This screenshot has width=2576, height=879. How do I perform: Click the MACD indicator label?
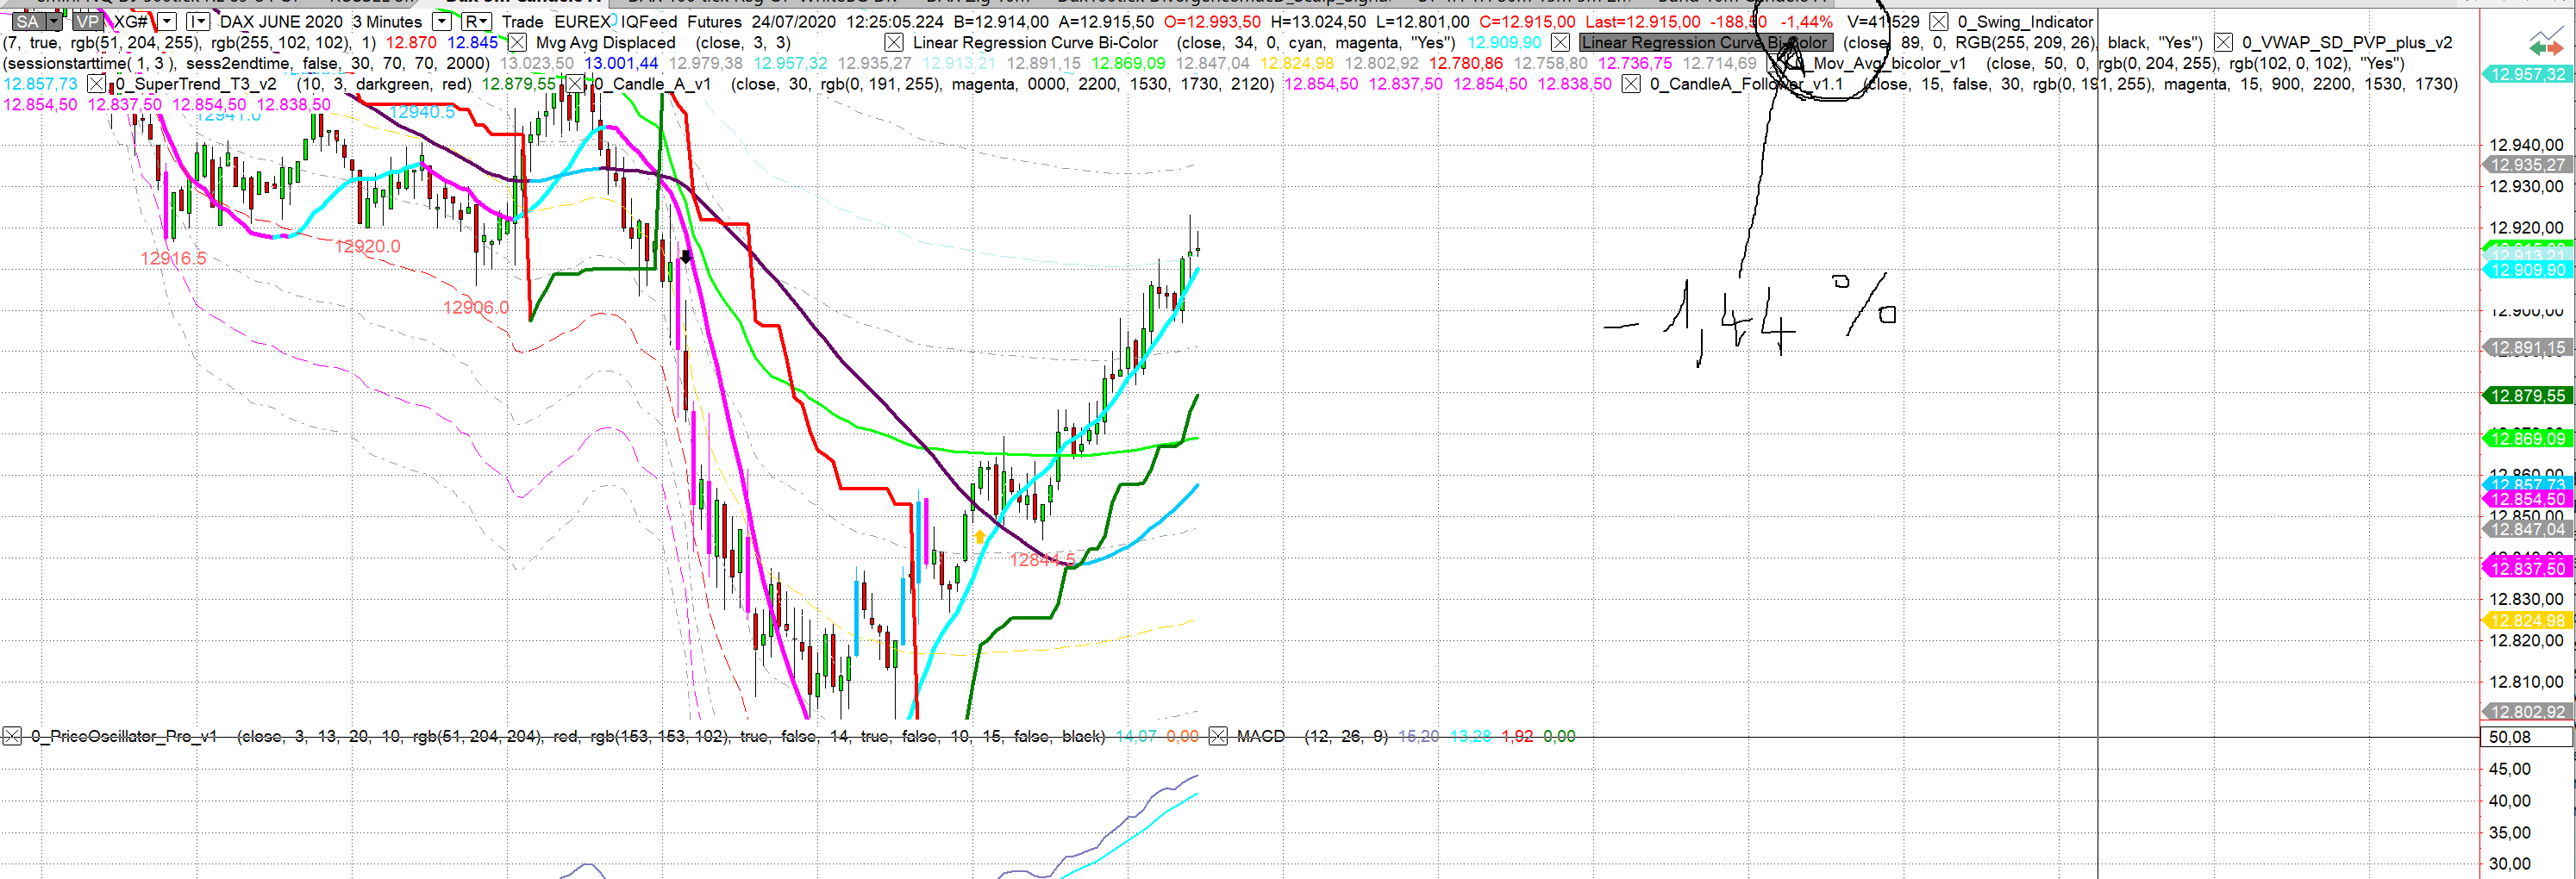tap(1260, 736)
